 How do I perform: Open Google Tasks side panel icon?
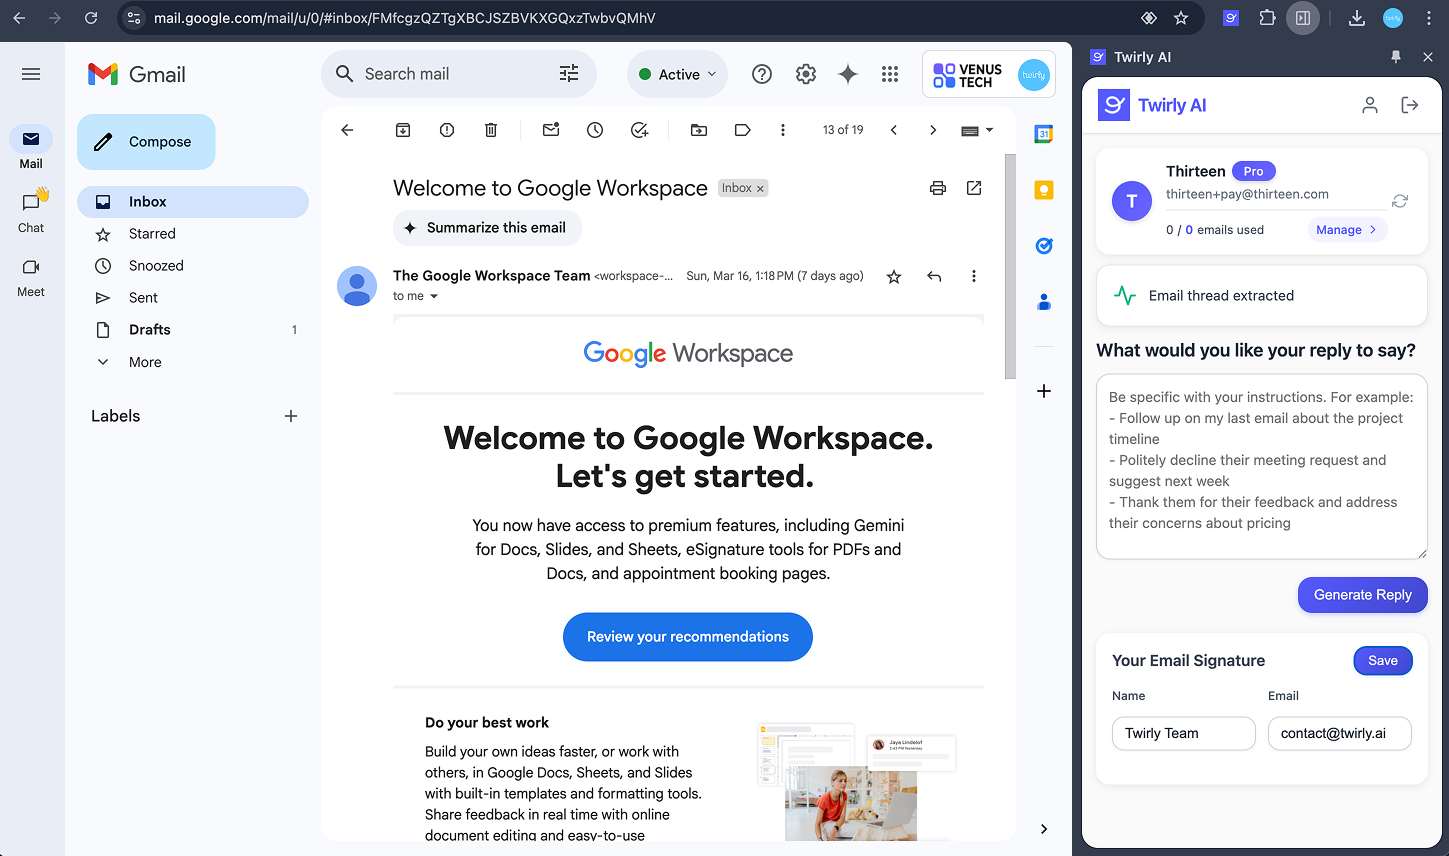click(x=1044, y=246)
